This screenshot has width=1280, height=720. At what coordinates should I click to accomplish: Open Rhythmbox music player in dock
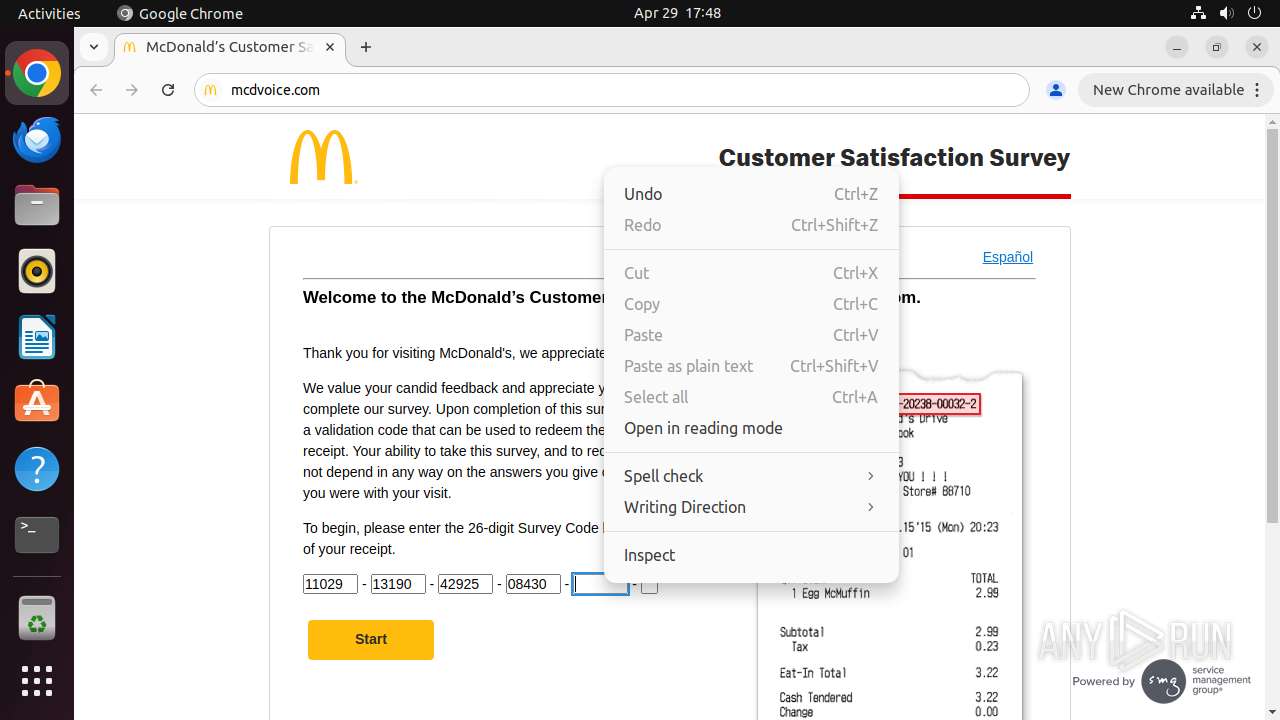click(x=37, y=272)
